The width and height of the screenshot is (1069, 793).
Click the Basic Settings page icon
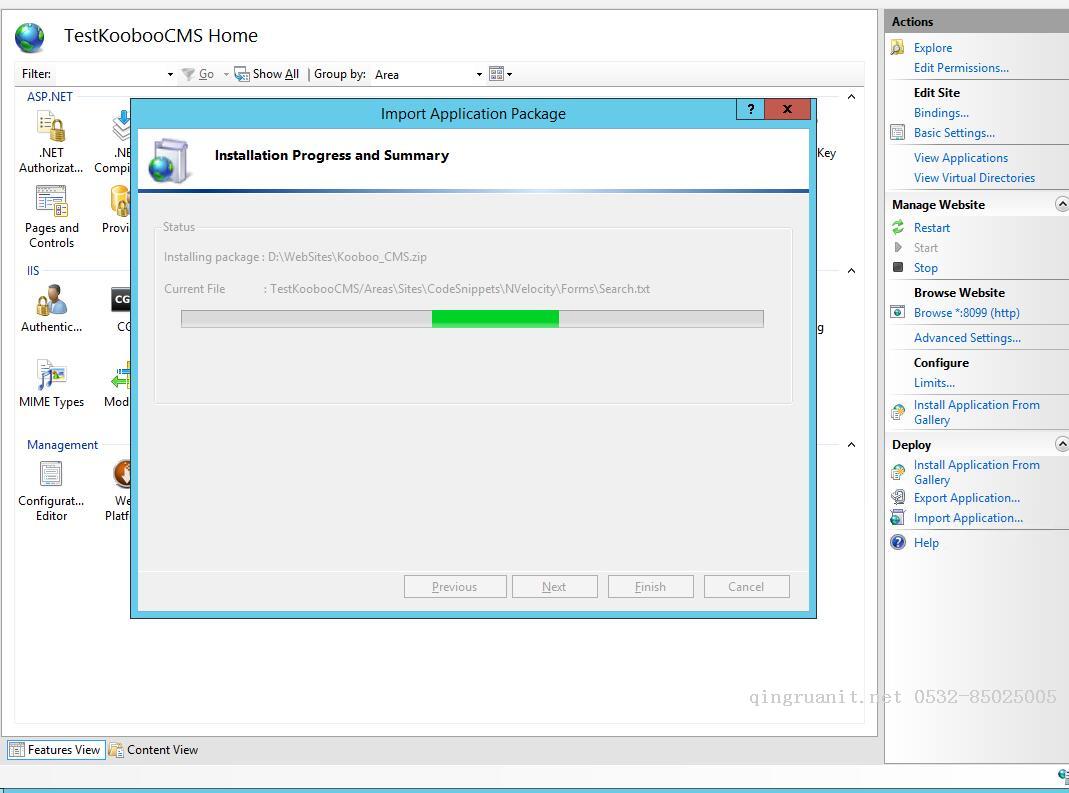898,132
